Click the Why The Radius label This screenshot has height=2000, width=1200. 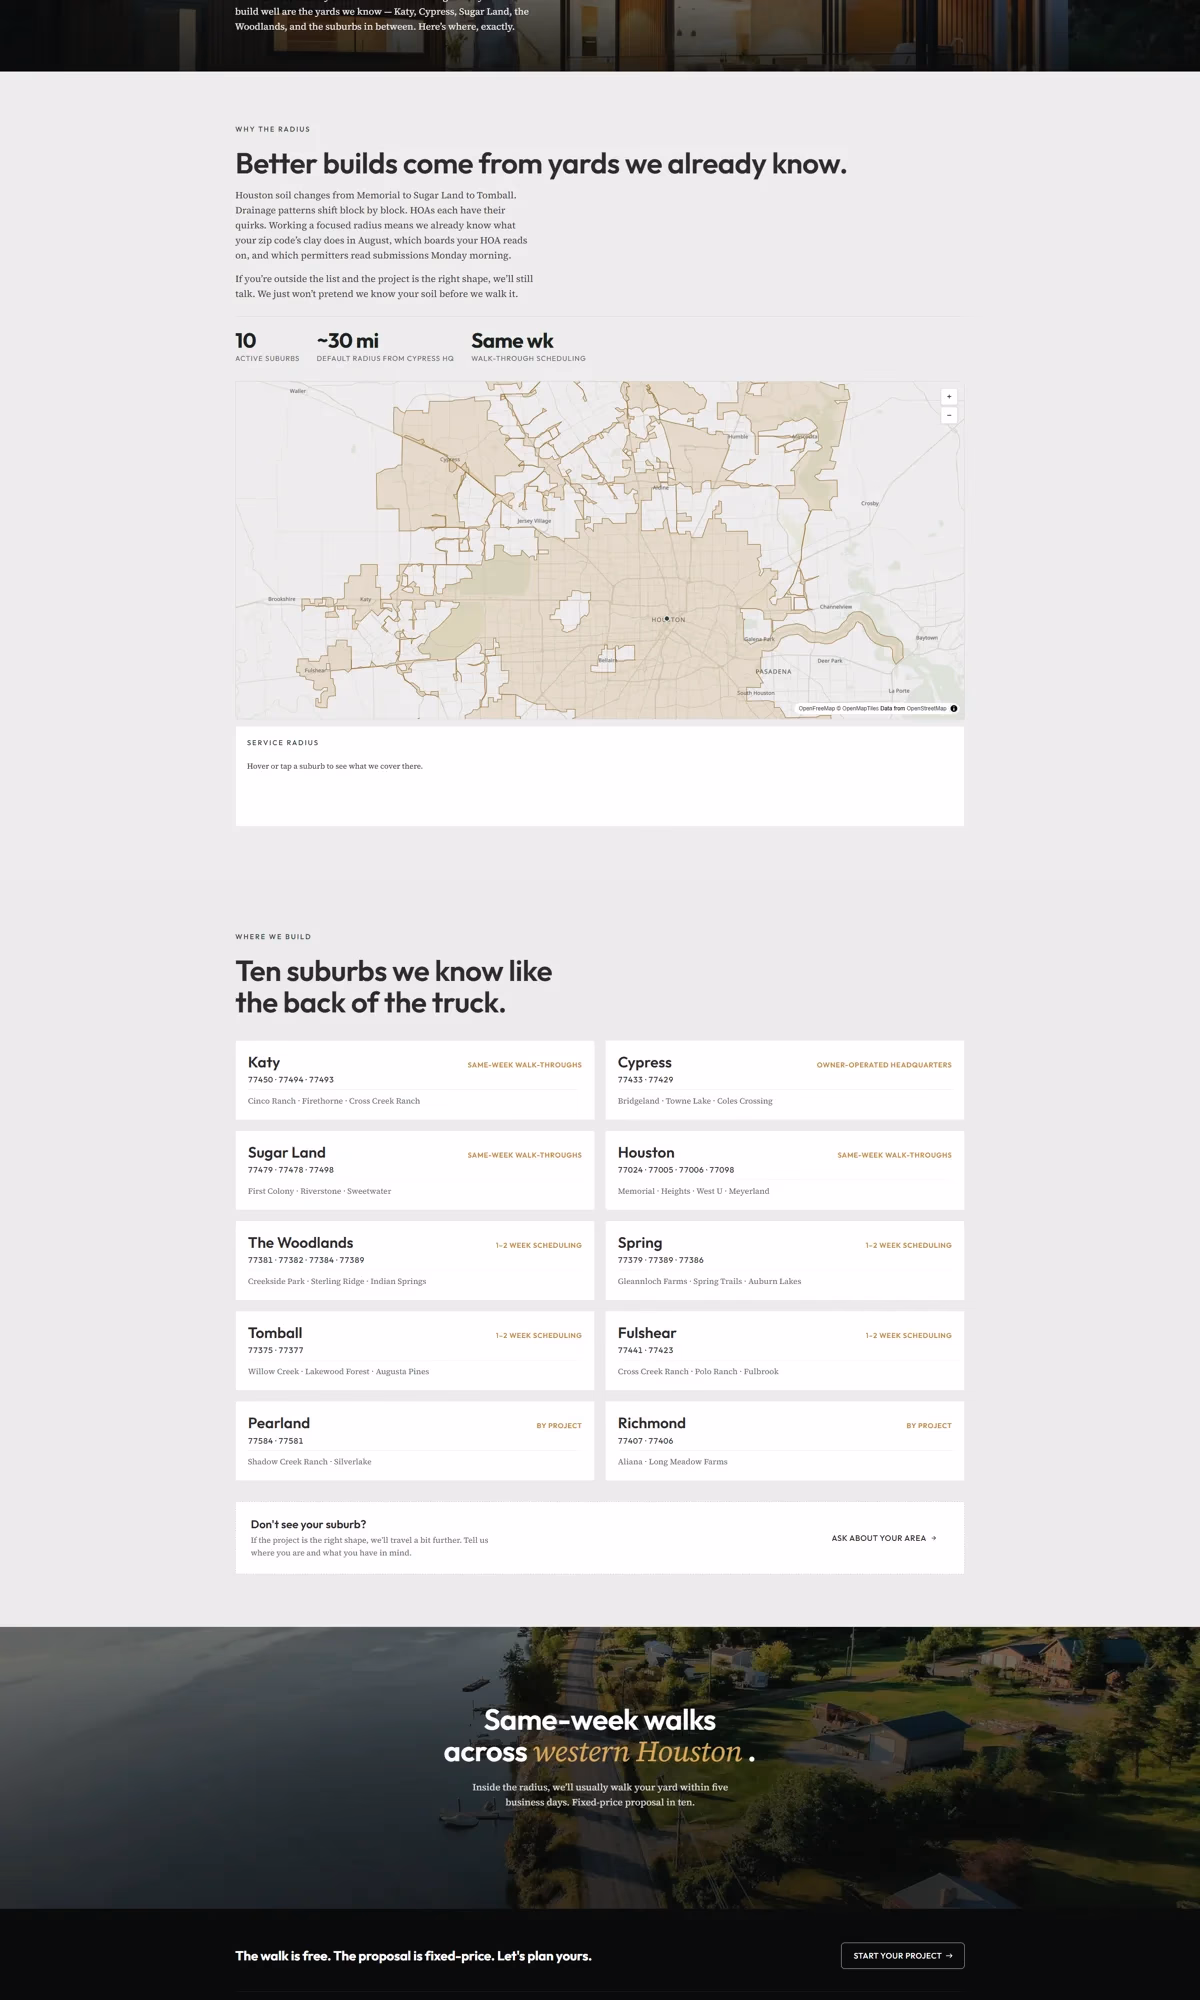coord(273,129)
